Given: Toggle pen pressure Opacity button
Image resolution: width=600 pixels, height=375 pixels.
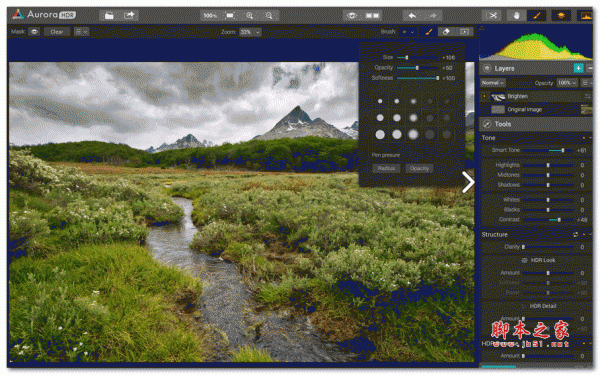Looking at the screenshot, I should 419,168.
